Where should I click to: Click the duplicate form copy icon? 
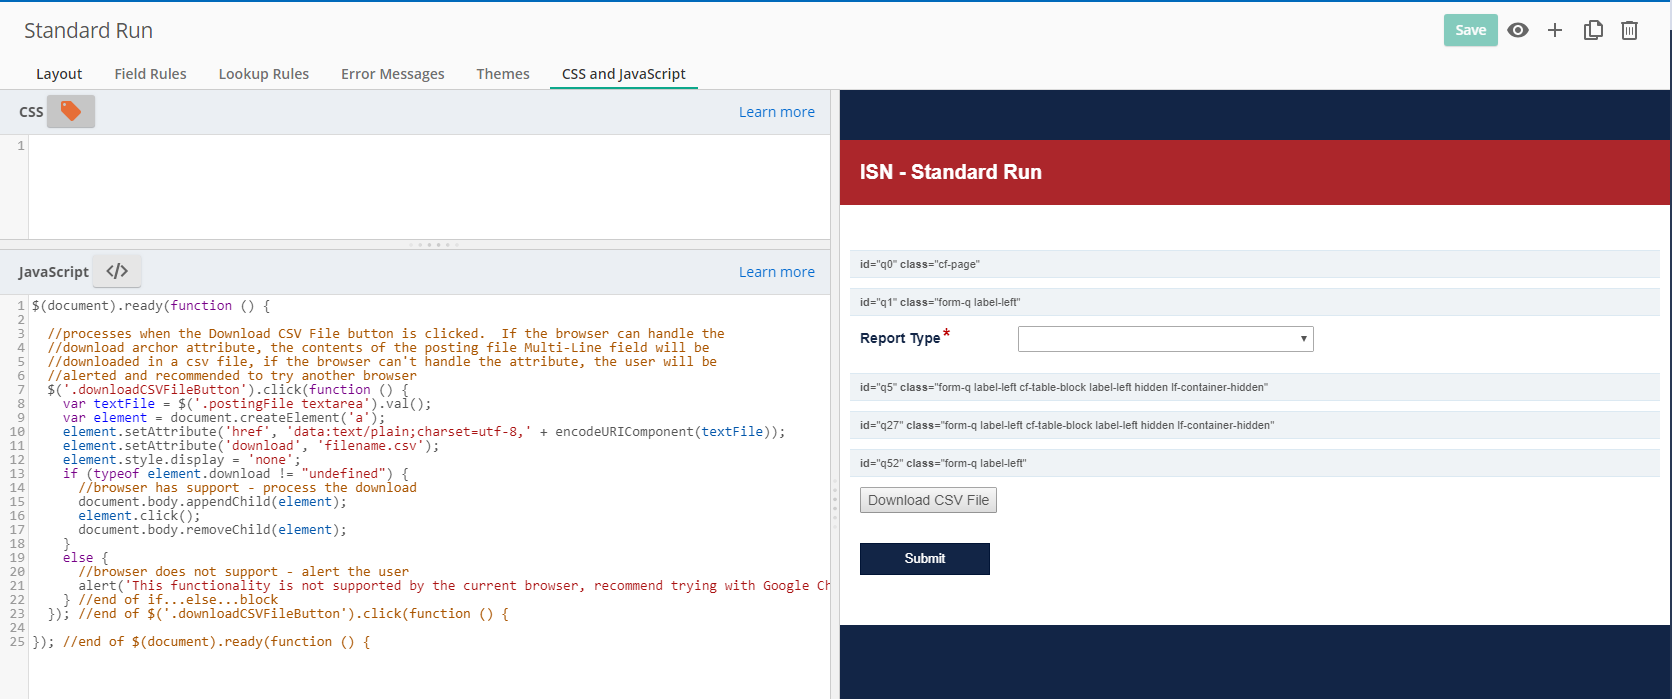[x=1593, y=30]
